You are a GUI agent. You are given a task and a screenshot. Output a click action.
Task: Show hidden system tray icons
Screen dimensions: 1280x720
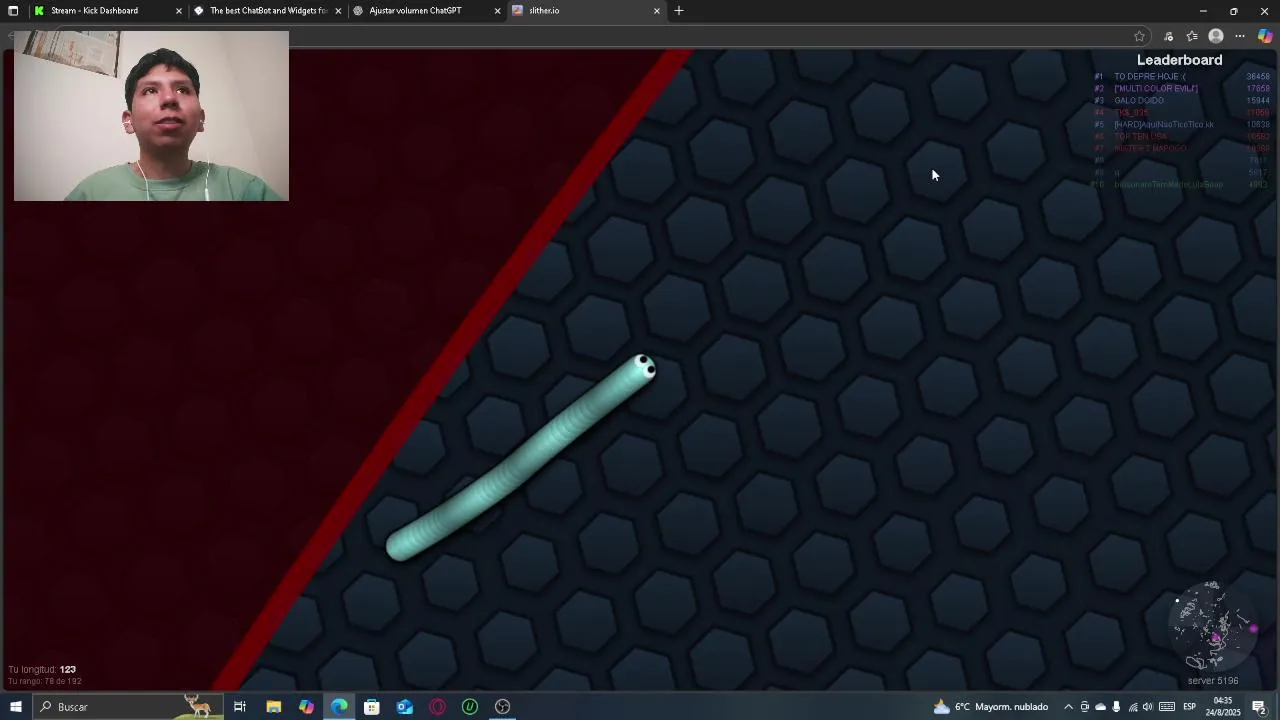coord(1068,707)
